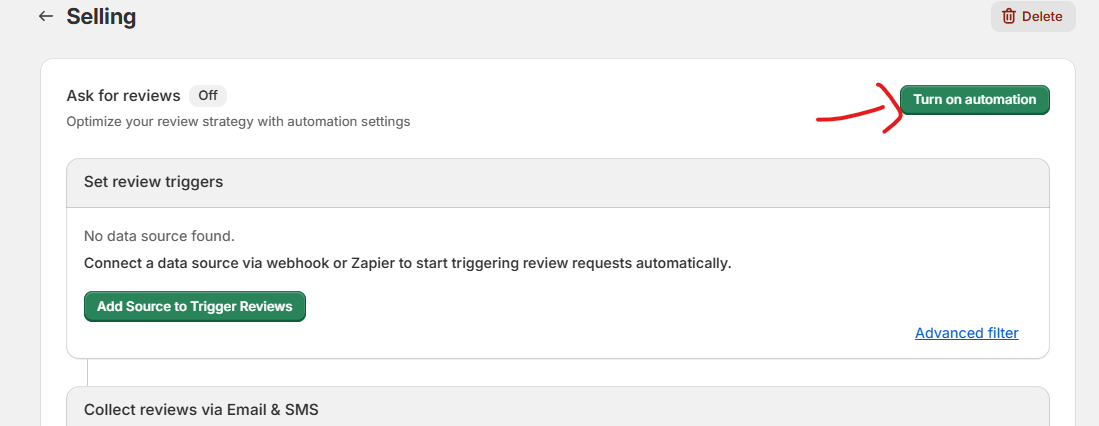
Task: Click the Off status badge
Action: (x=207, y=96)
